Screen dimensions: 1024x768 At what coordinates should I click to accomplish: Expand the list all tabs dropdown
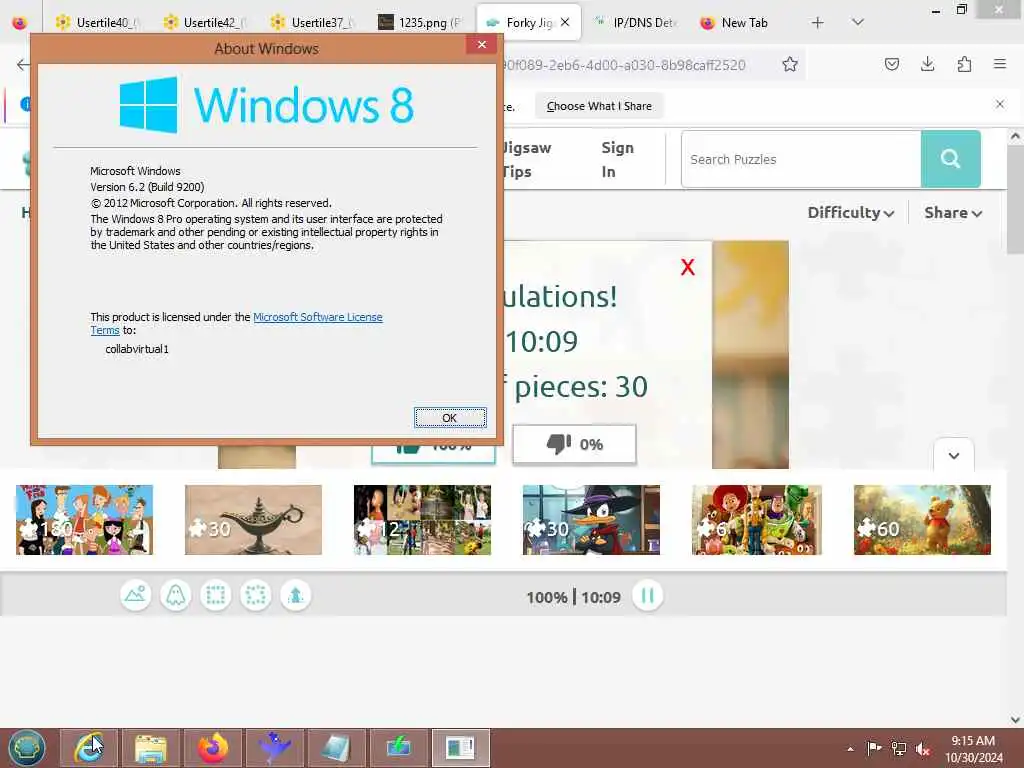click(858, 22)
